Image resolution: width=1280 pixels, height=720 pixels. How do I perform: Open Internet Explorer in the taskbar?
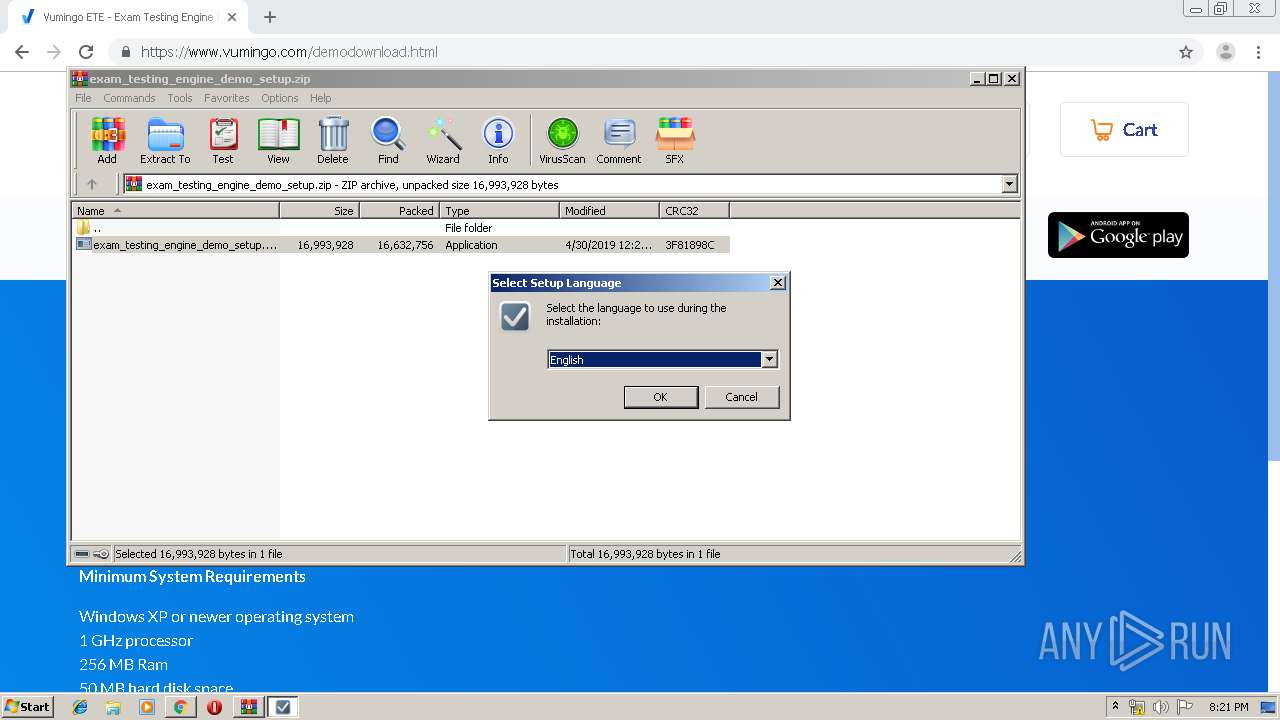click(x=81, y=706)
